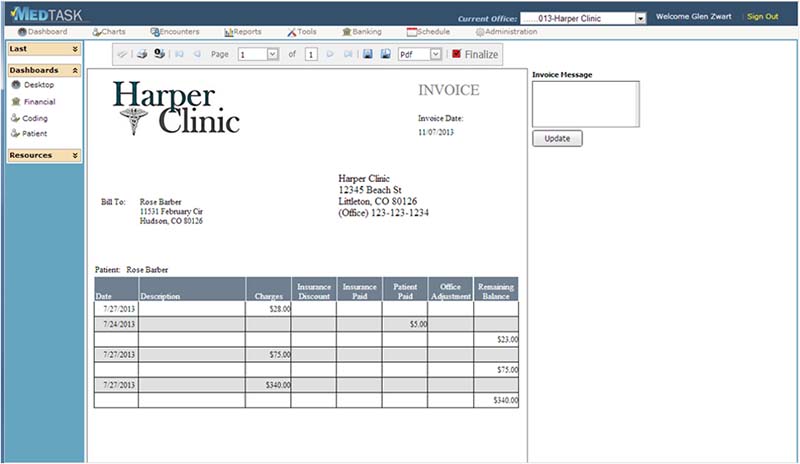
Task: Open the Encounters menu
Action: [174, 32]
